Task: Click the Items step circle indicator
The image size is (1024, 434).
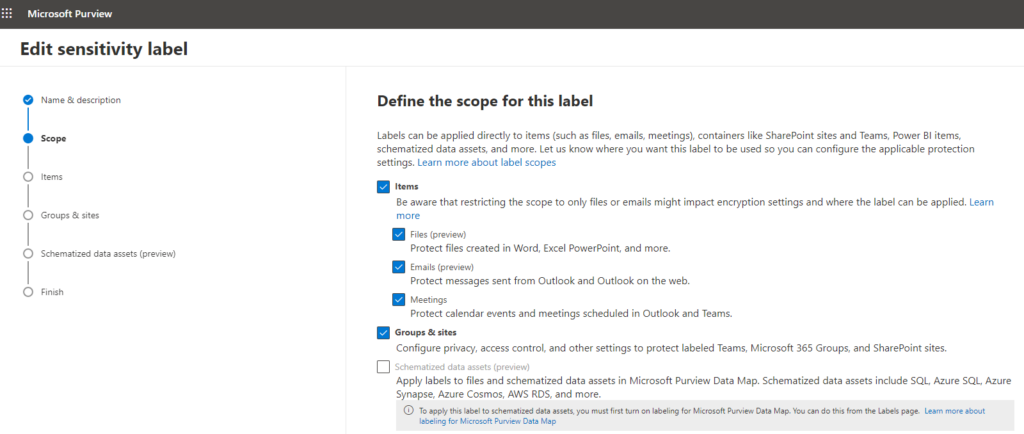Action: [x=27, y=177]
